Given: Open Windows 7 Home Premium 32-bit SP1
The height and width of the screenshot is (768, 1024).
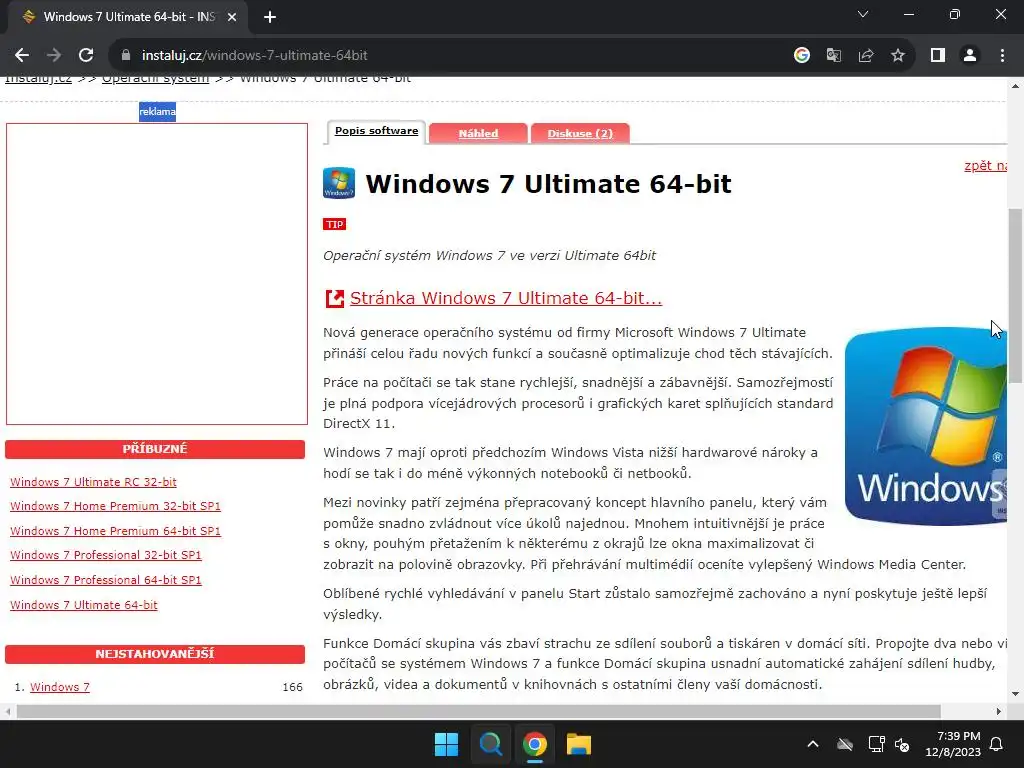Looking at the screenshot, I should pyautogui.click(x=116, y=506).
